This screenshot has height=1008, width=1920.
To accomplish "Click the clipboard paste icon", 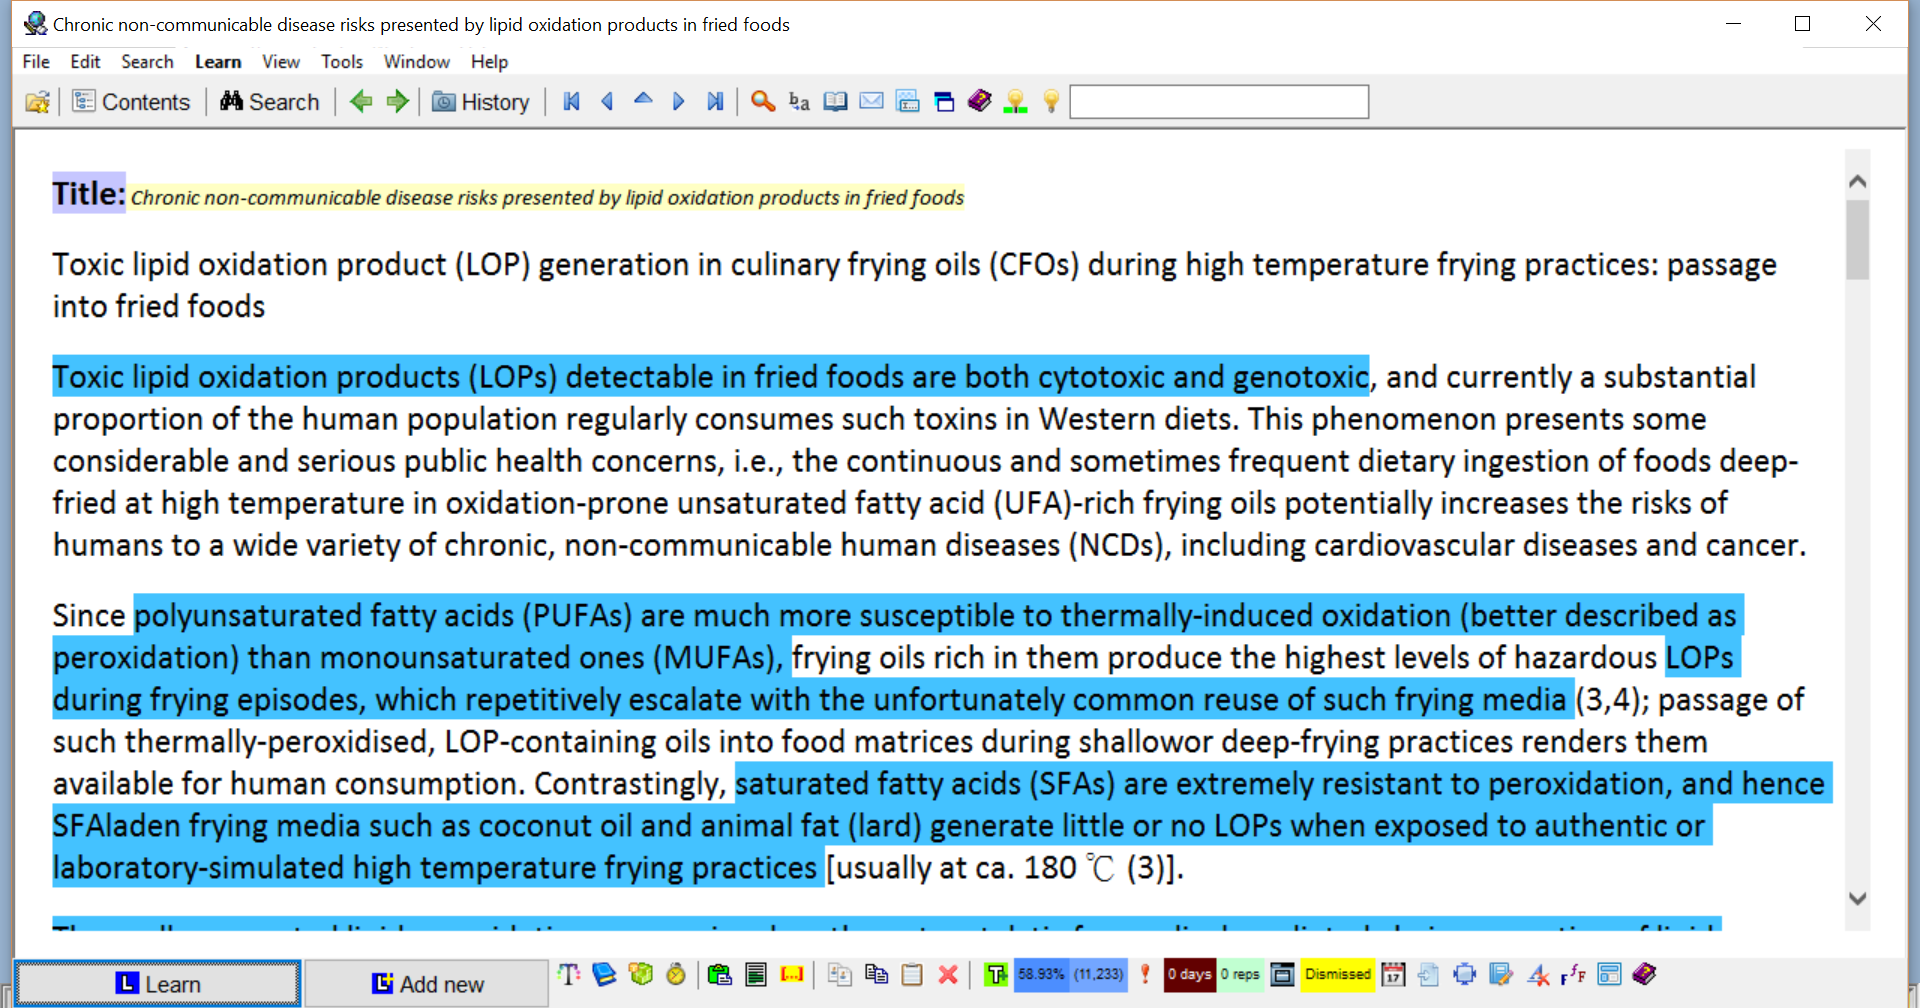I will (x=912, y=974).
